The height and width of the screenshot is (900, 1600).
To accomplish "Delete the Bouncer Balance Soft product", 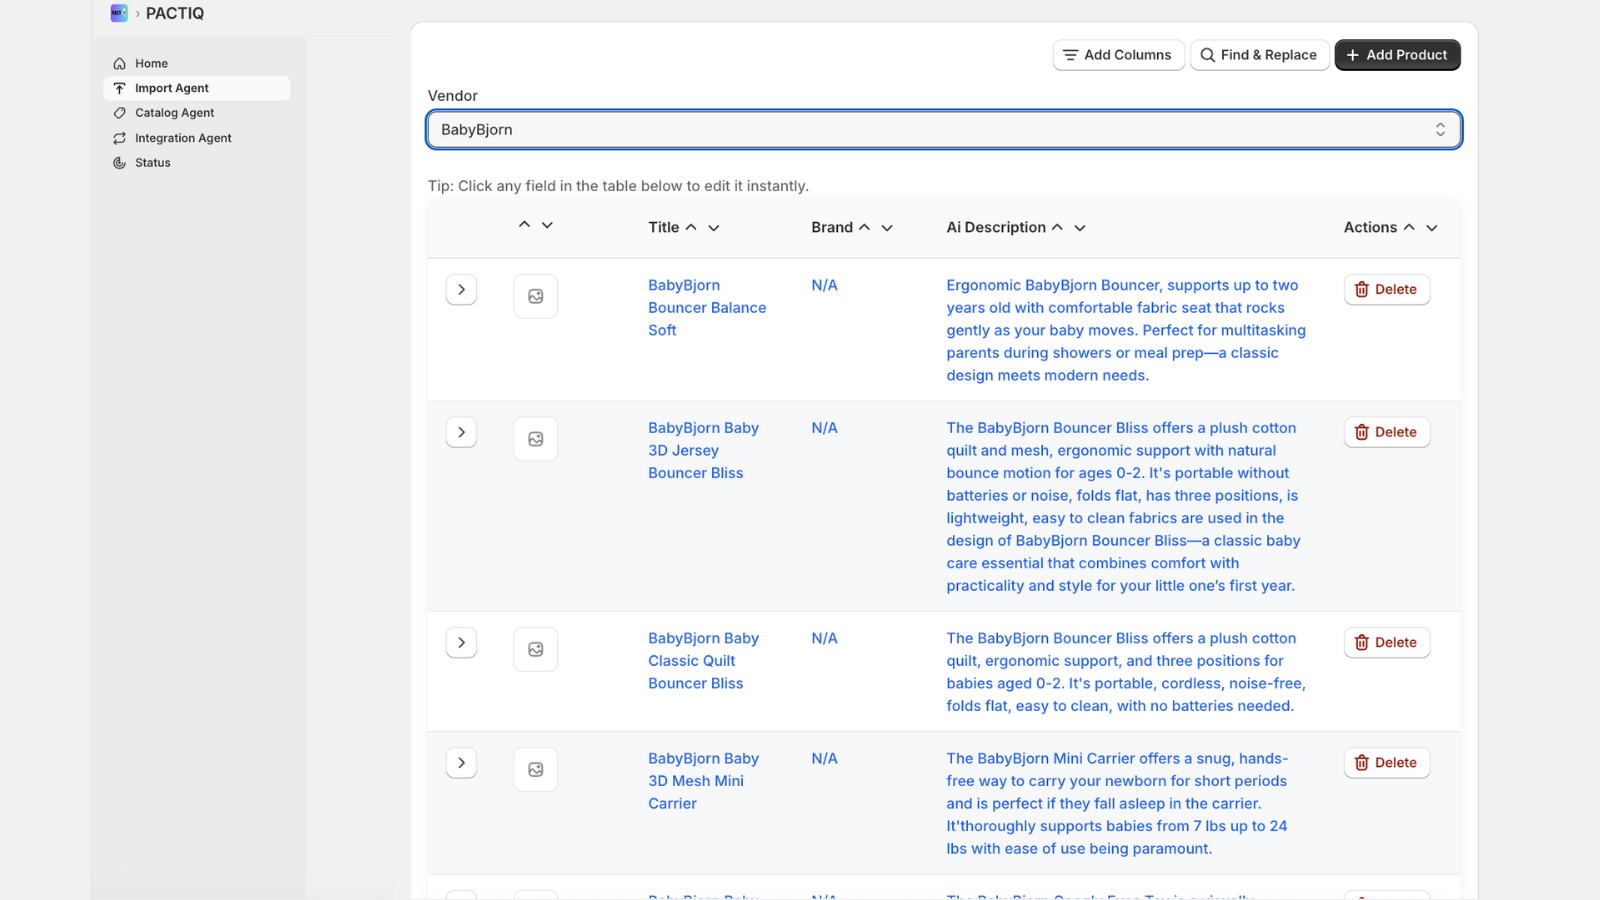I will tap(1387, 290).
